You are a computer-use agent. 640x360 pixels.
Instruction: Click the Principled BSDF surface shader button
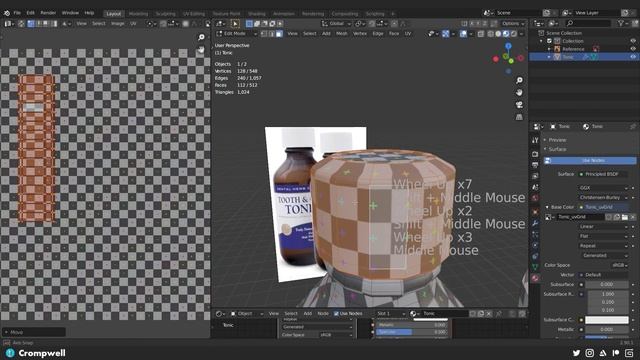[604, 174]
